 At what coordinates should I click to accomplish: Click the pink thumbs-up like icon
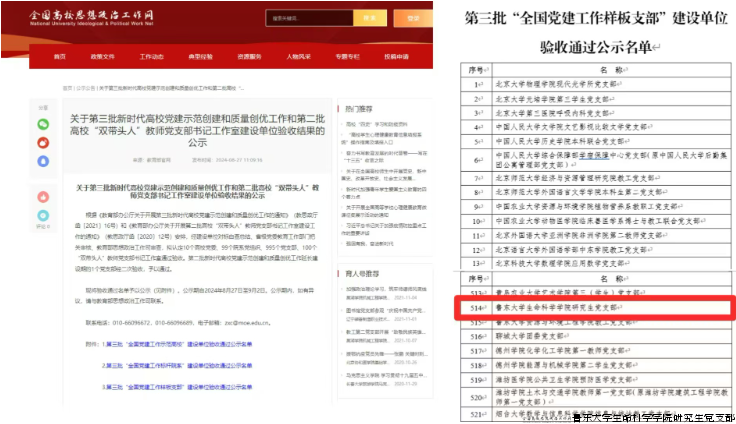point(43,197)
